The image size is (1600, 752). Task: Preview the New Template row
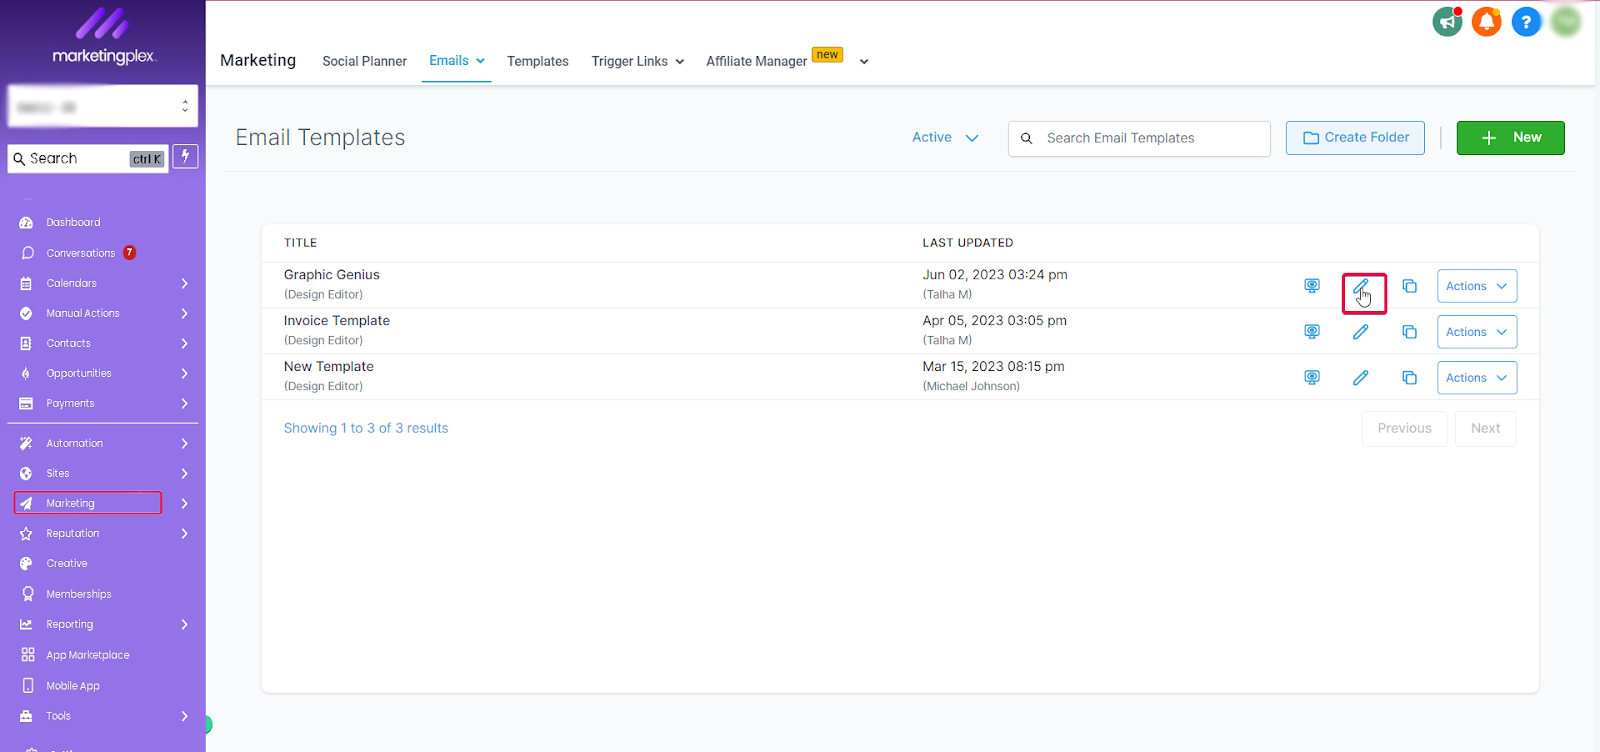pyautogui.click(x=1312, y=378)
